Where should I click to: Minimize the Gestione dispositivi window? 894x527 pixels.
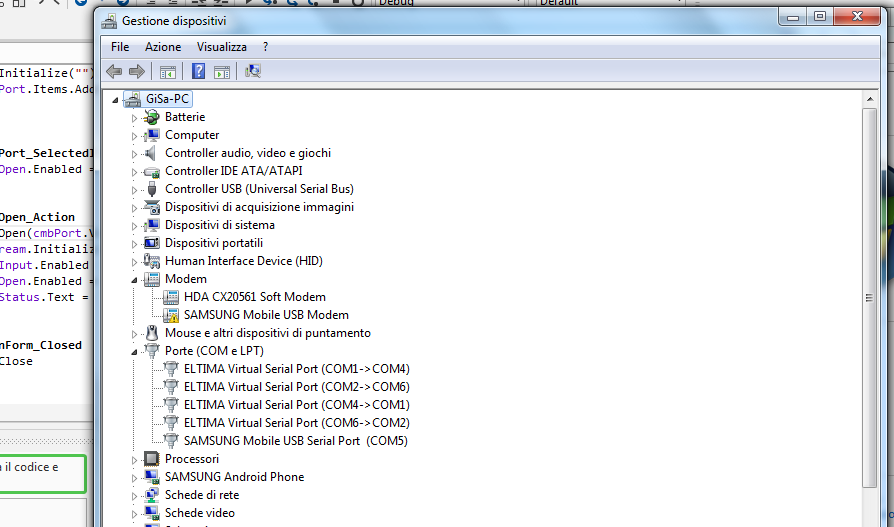point(793,17)
